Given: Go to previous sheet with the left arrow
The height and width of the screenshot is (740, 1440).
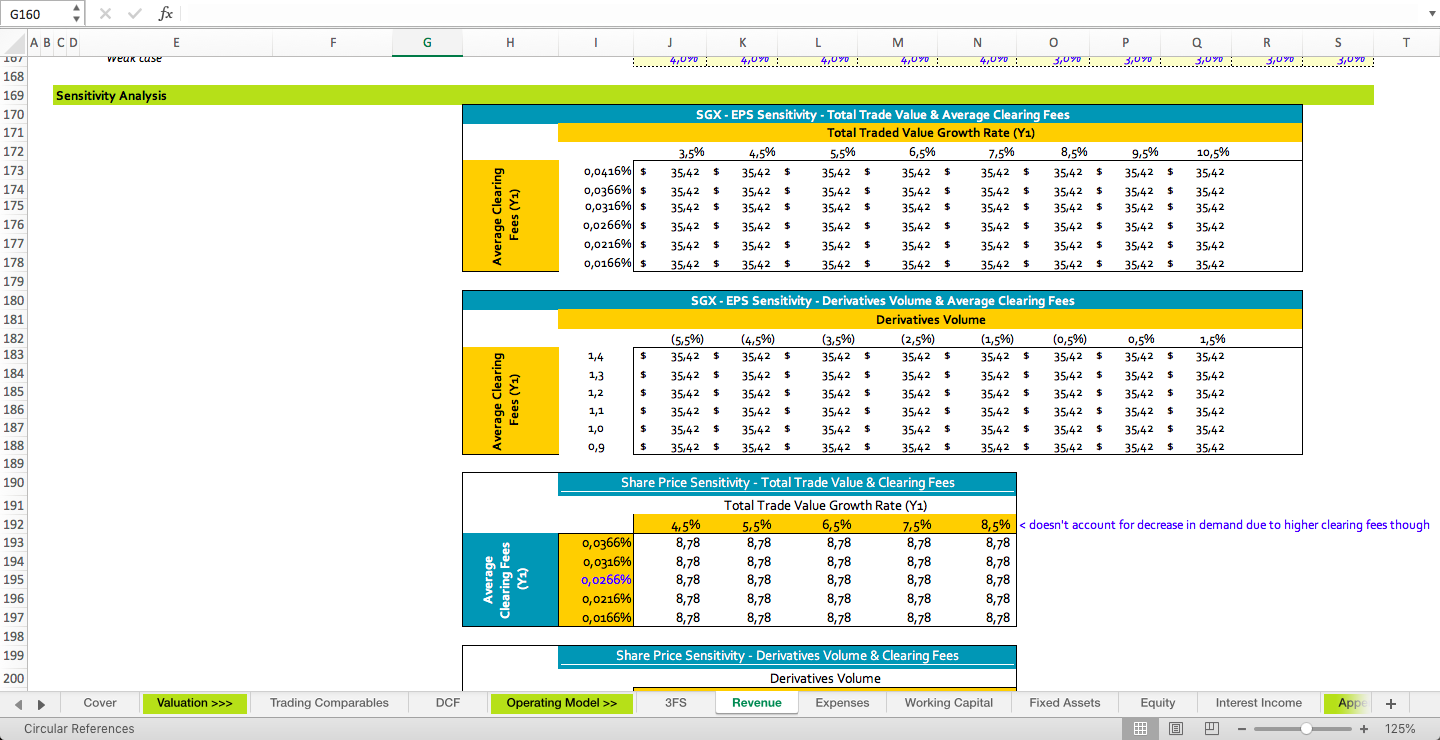Looking at the screenshot, I should tap(17, 704).
